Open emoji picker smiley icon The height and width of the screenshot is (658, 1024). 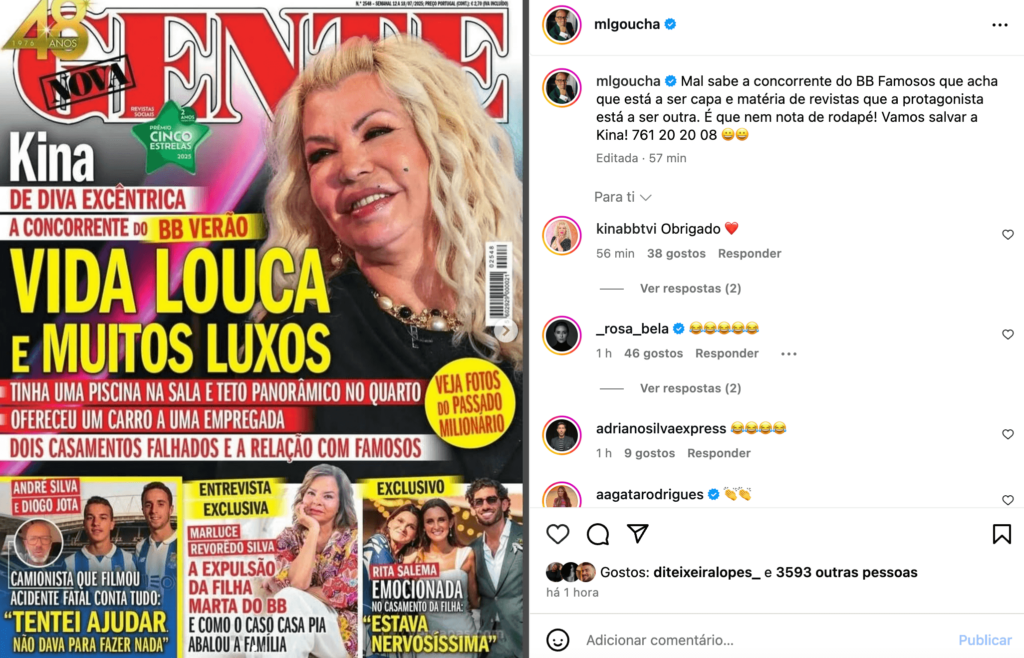558,640
